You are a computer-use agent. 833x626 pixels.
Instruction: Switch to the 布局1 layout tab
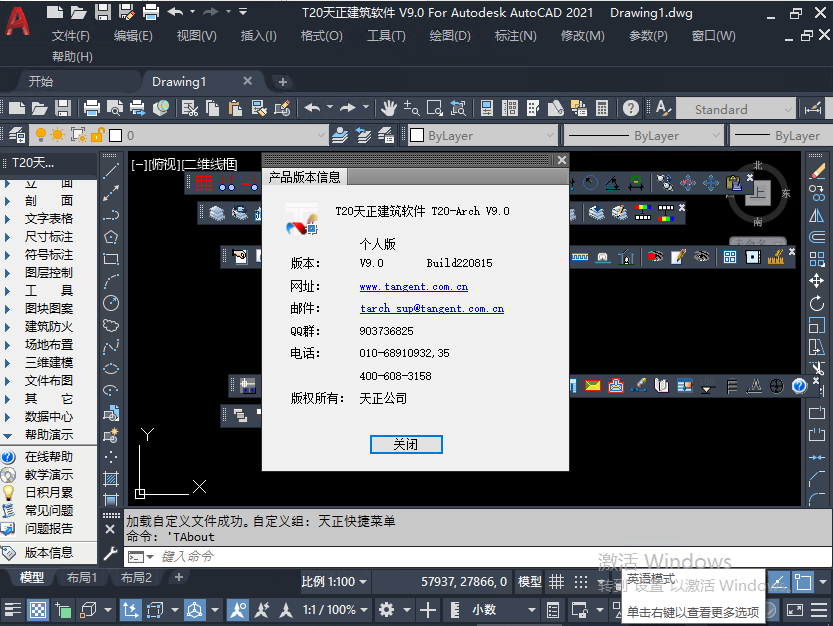(82, 578)
